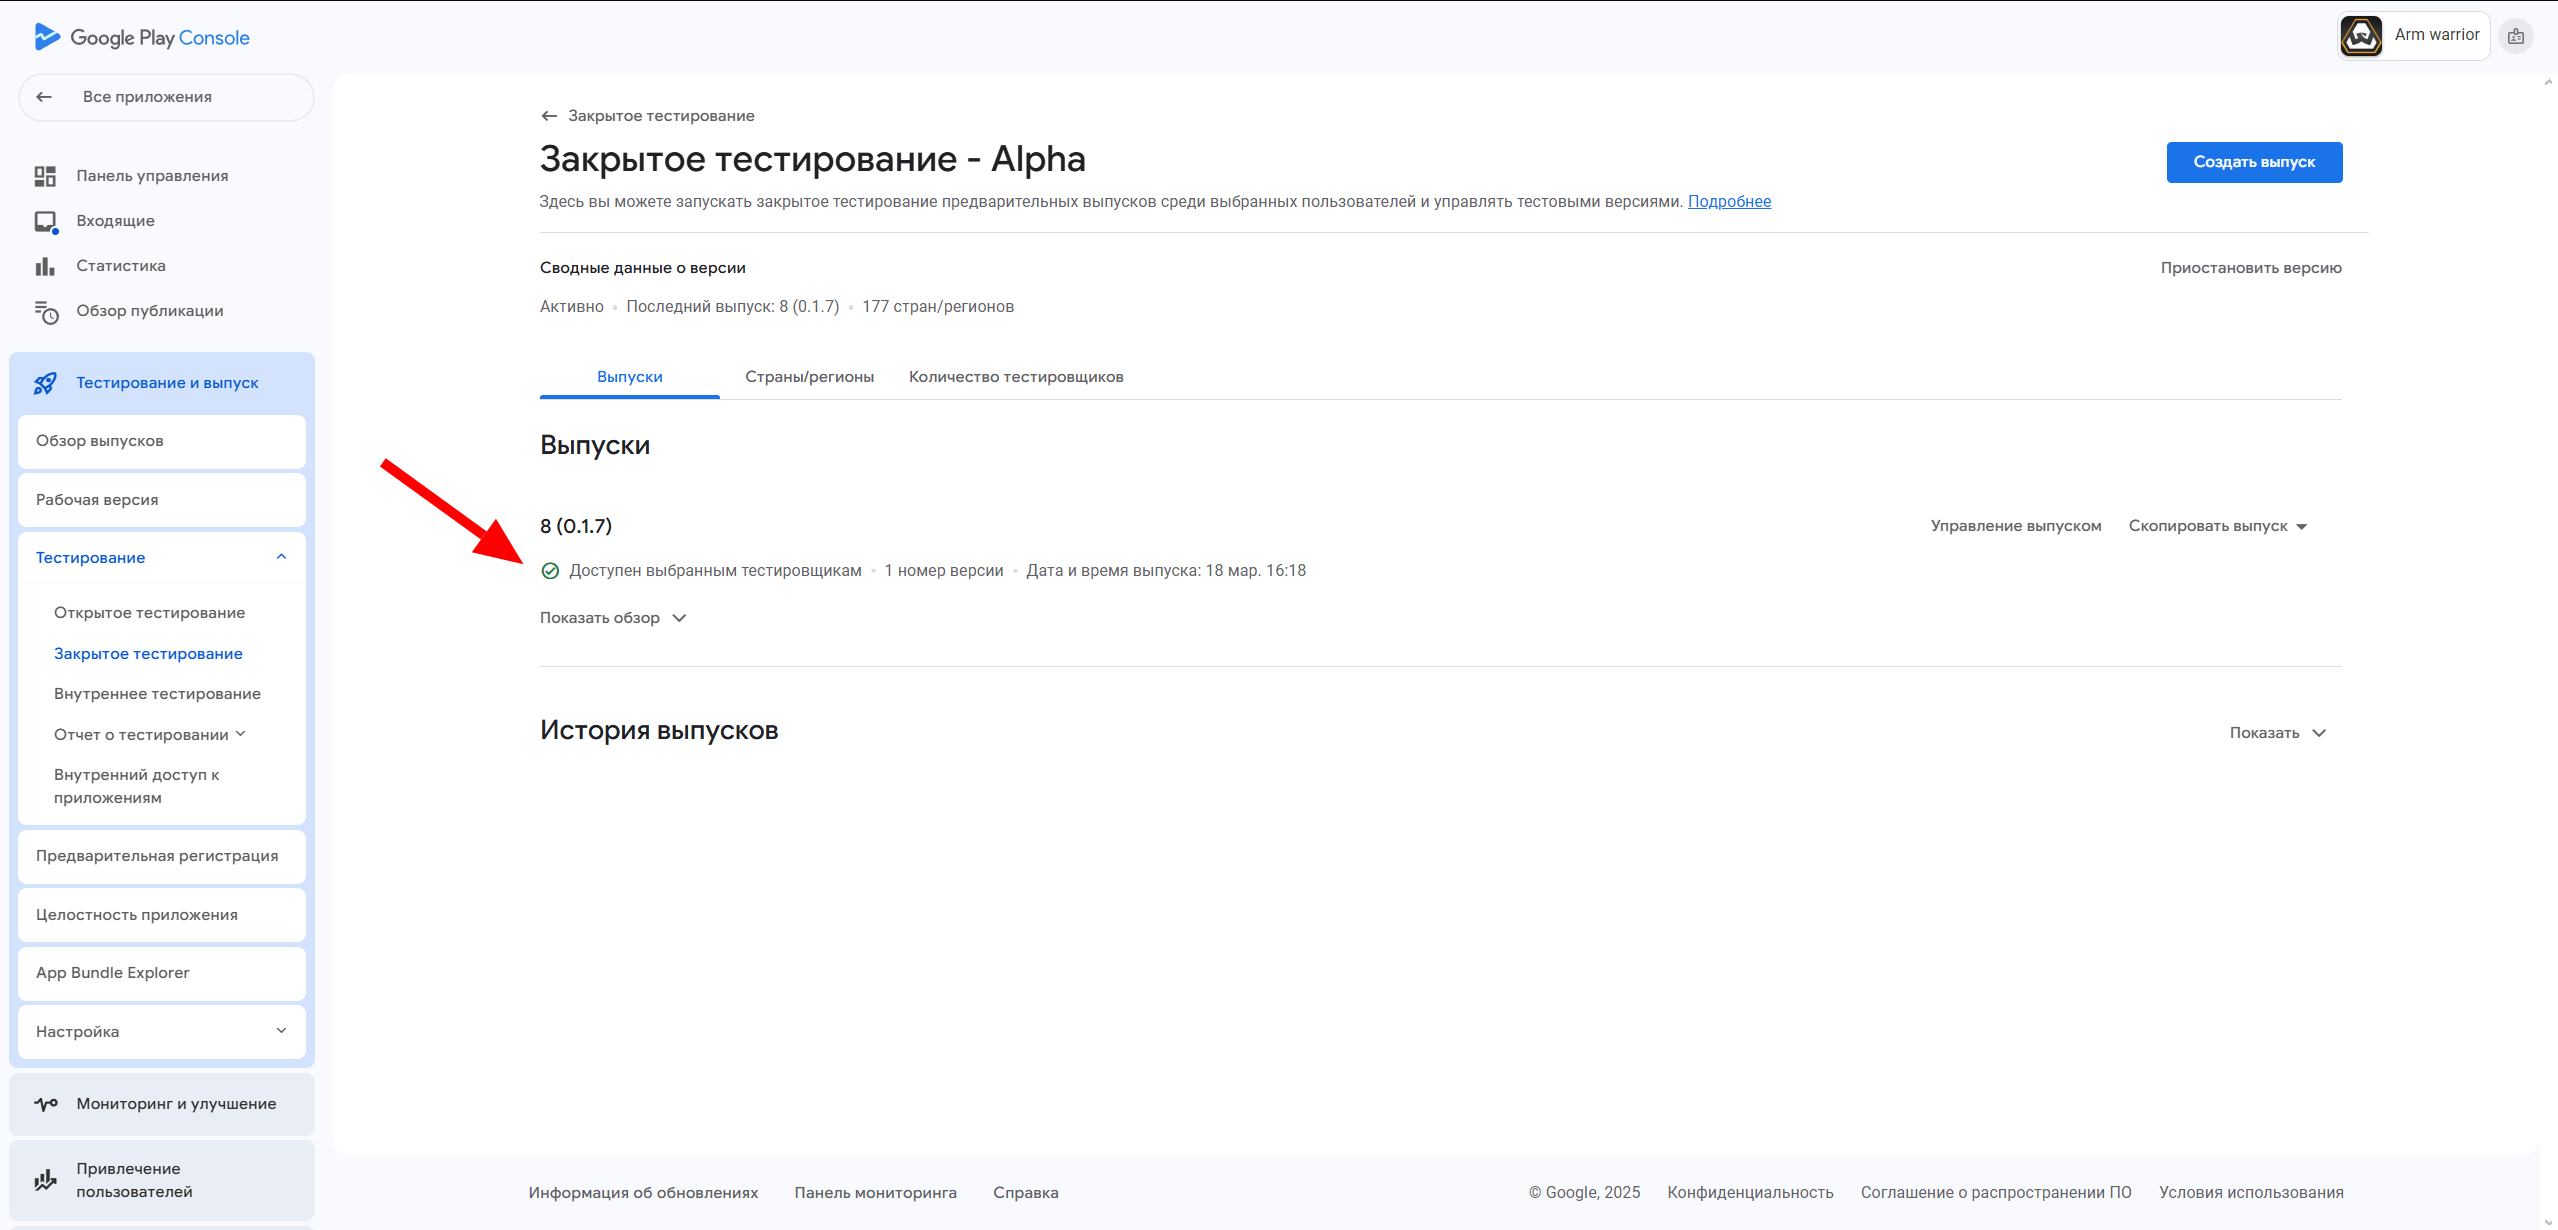Screen dimensions: 2558x1230
Task: Switch to the Выпуски tab
Action: (x=630, y=377)
